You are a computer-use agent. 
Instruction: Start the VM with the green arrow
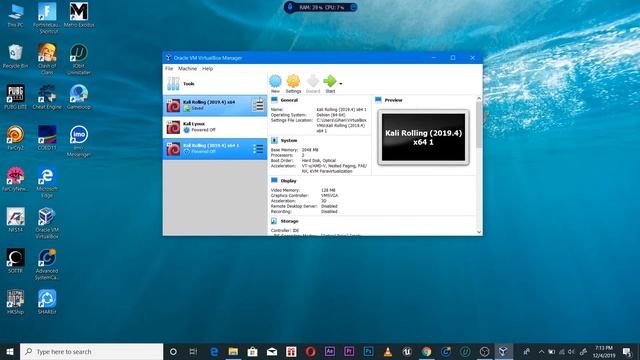(330, 84)
